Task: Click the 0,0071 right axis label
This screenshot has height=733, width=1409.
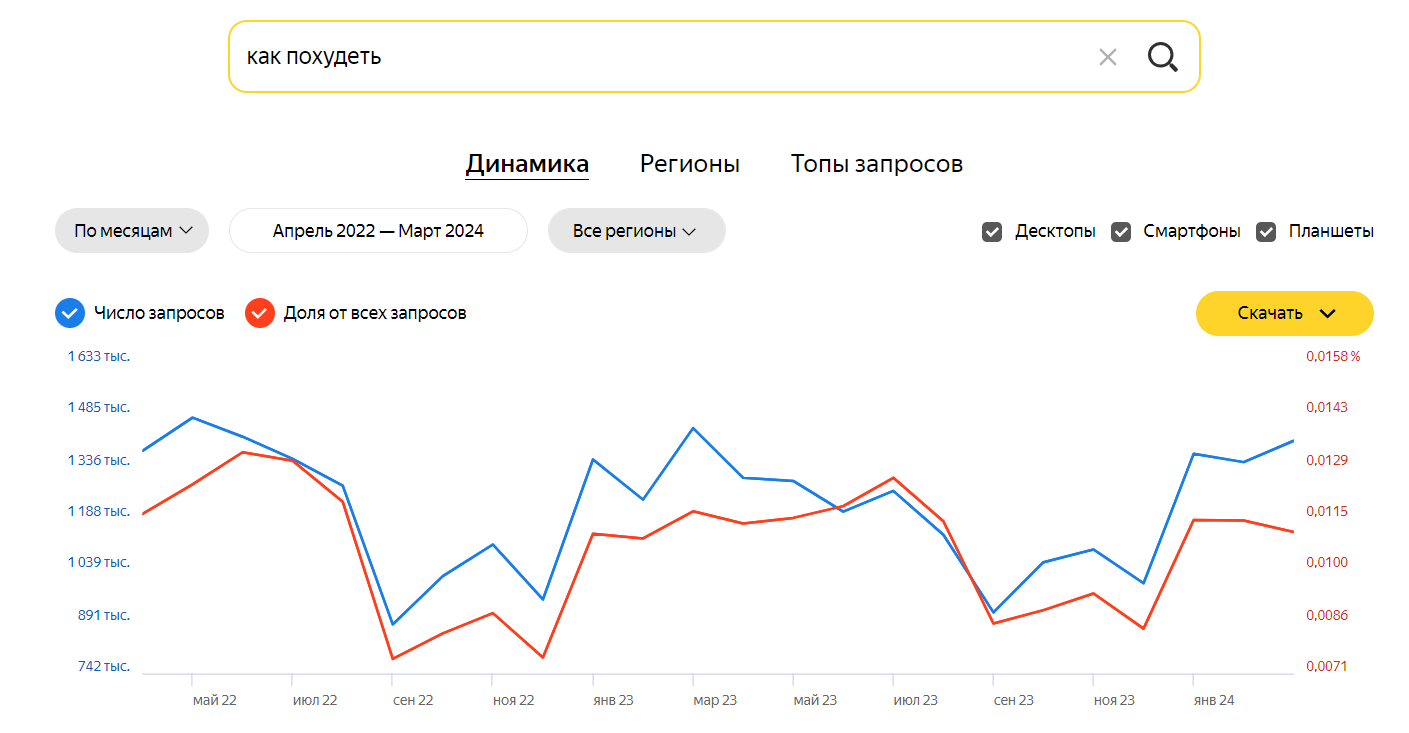Action: (1327, 666)
